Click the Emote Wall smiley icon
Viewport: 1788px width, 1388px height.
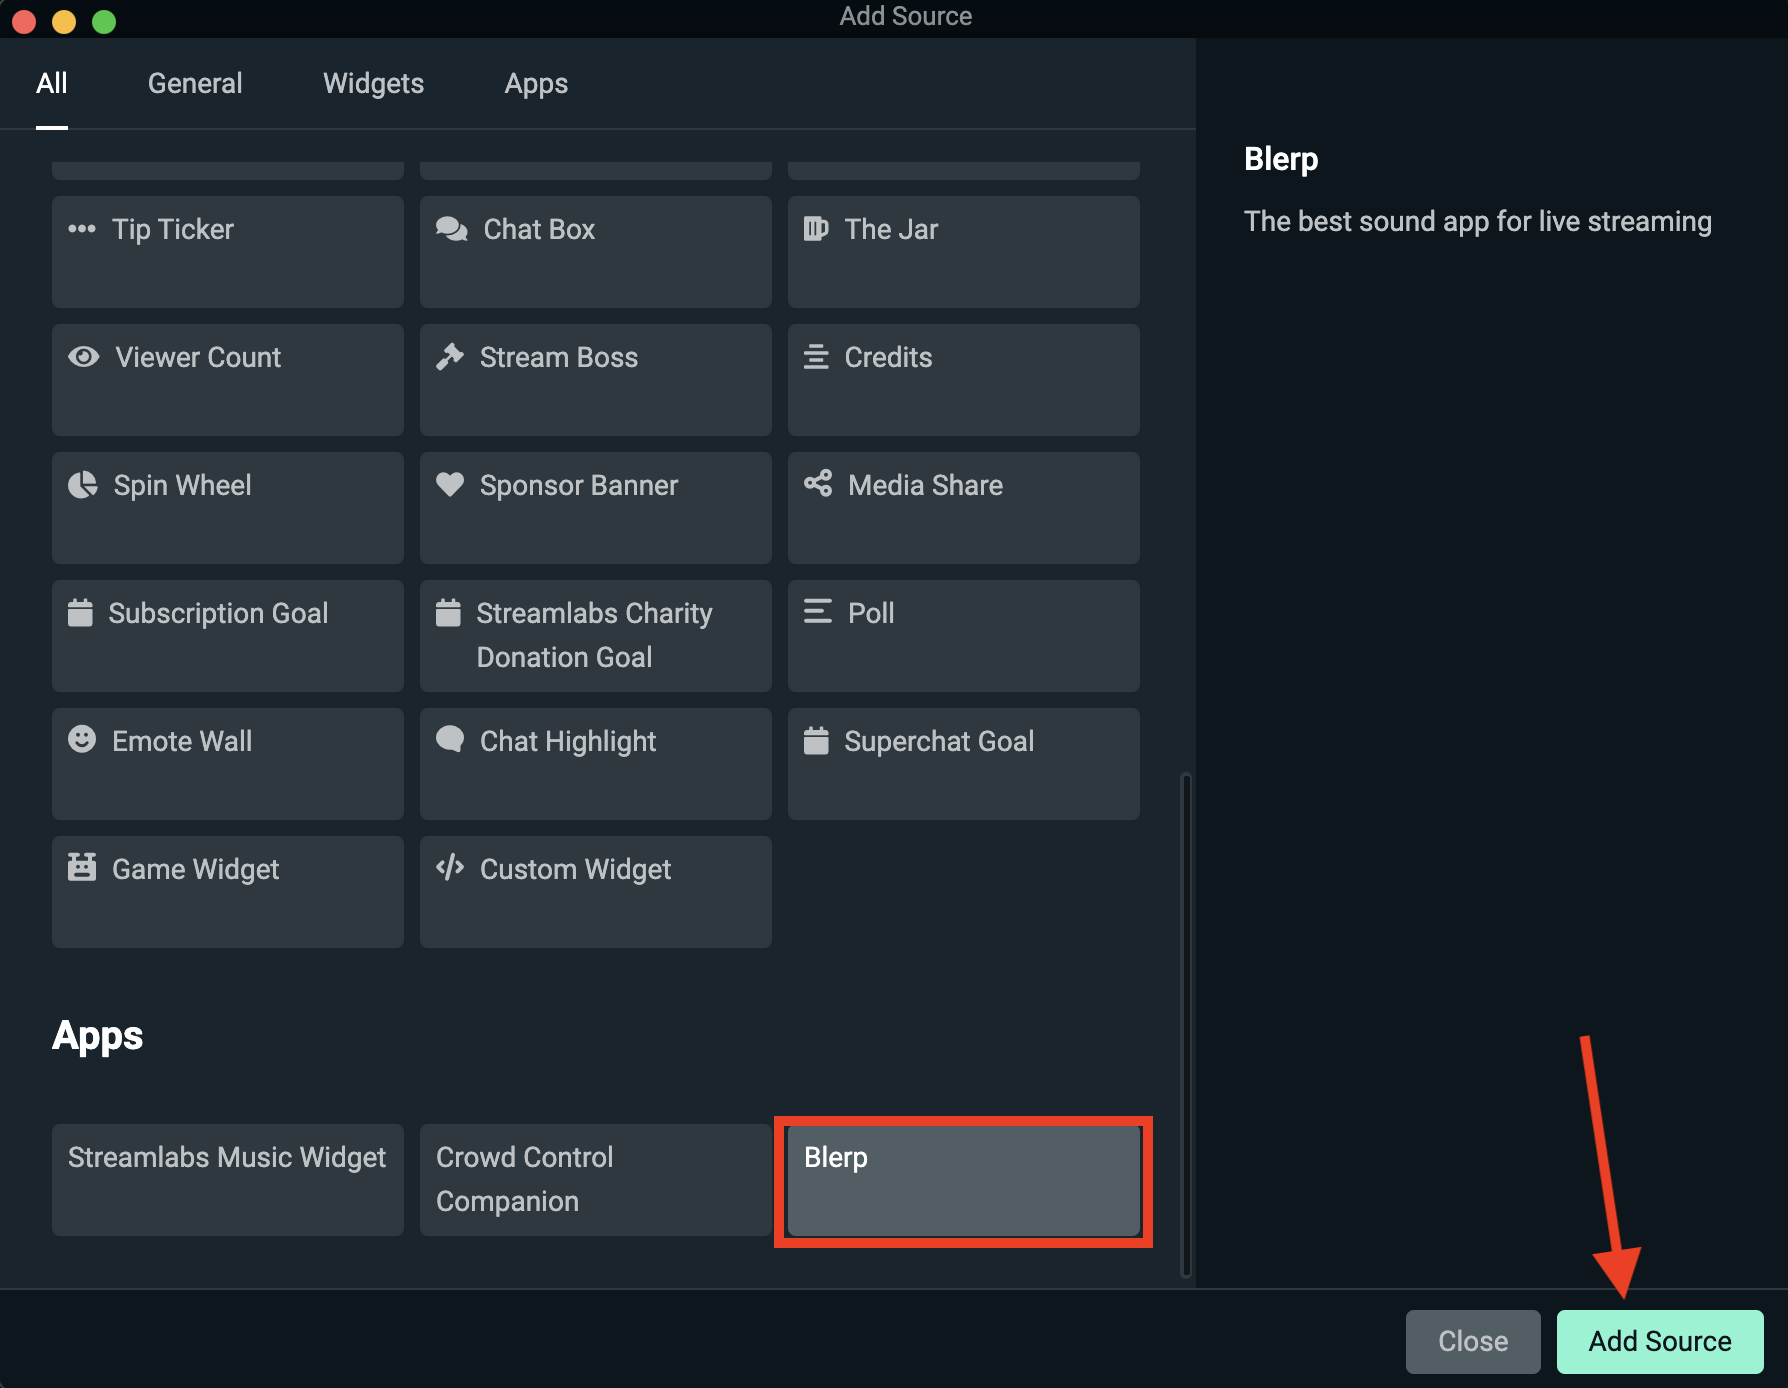(84, 741)
